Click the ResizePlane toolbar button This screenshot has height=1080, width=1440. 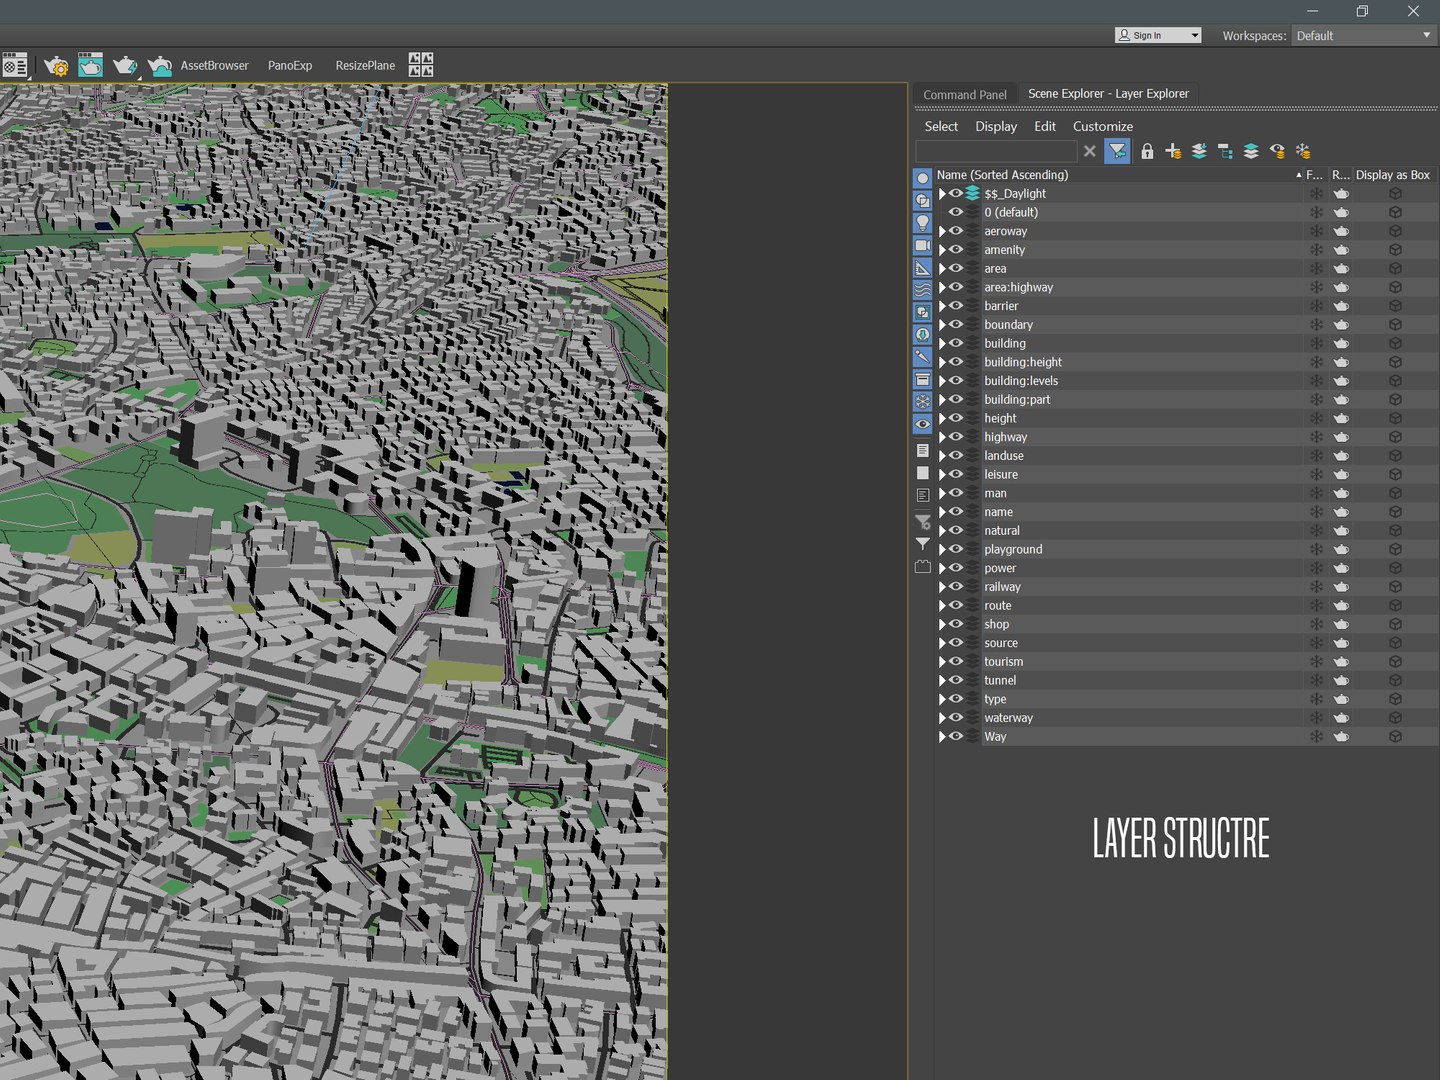(x=365, y=66)
